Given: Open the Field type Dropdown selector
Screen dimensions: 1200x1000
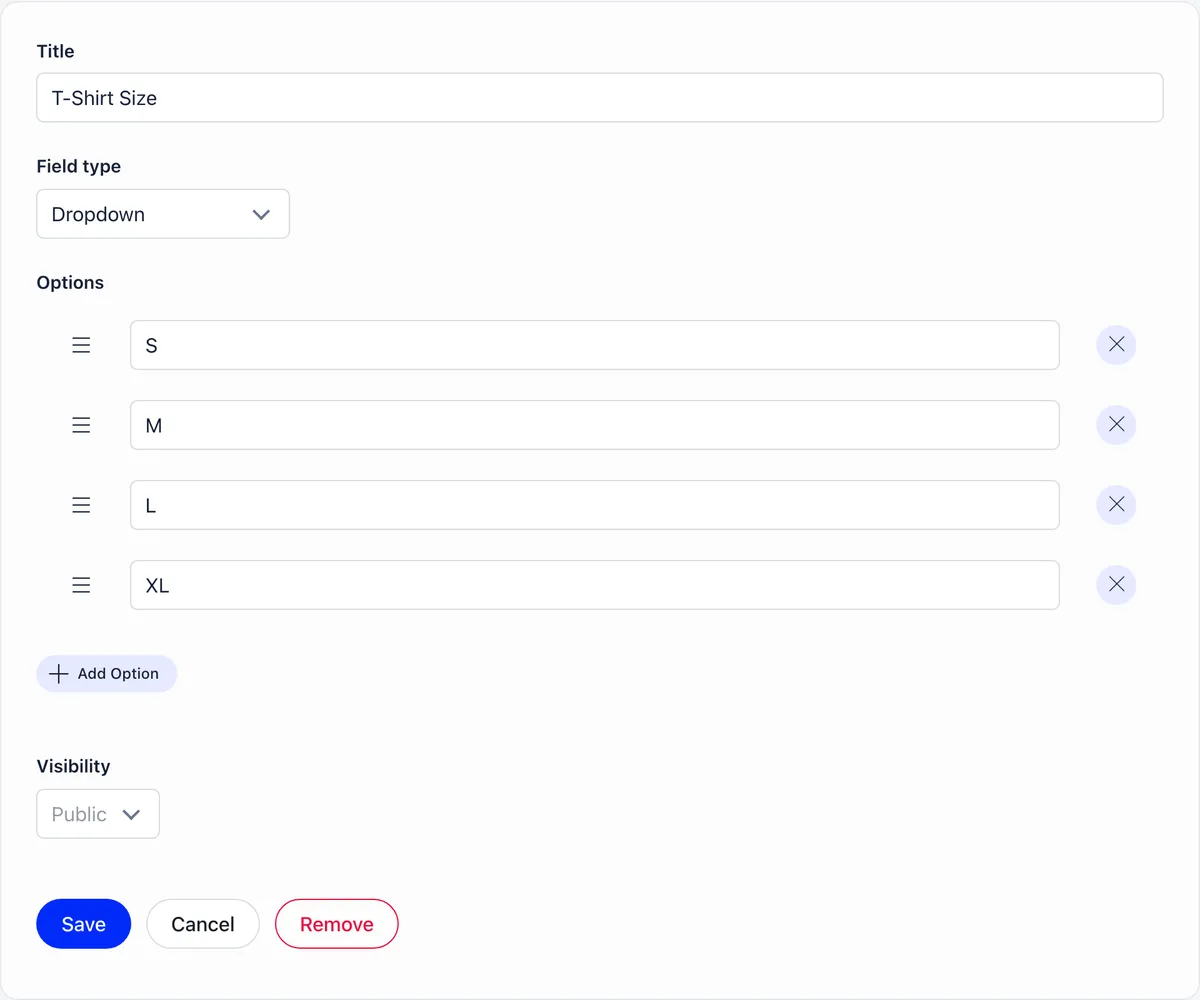Looking at the screenshot, I should (x=163, y=214).
